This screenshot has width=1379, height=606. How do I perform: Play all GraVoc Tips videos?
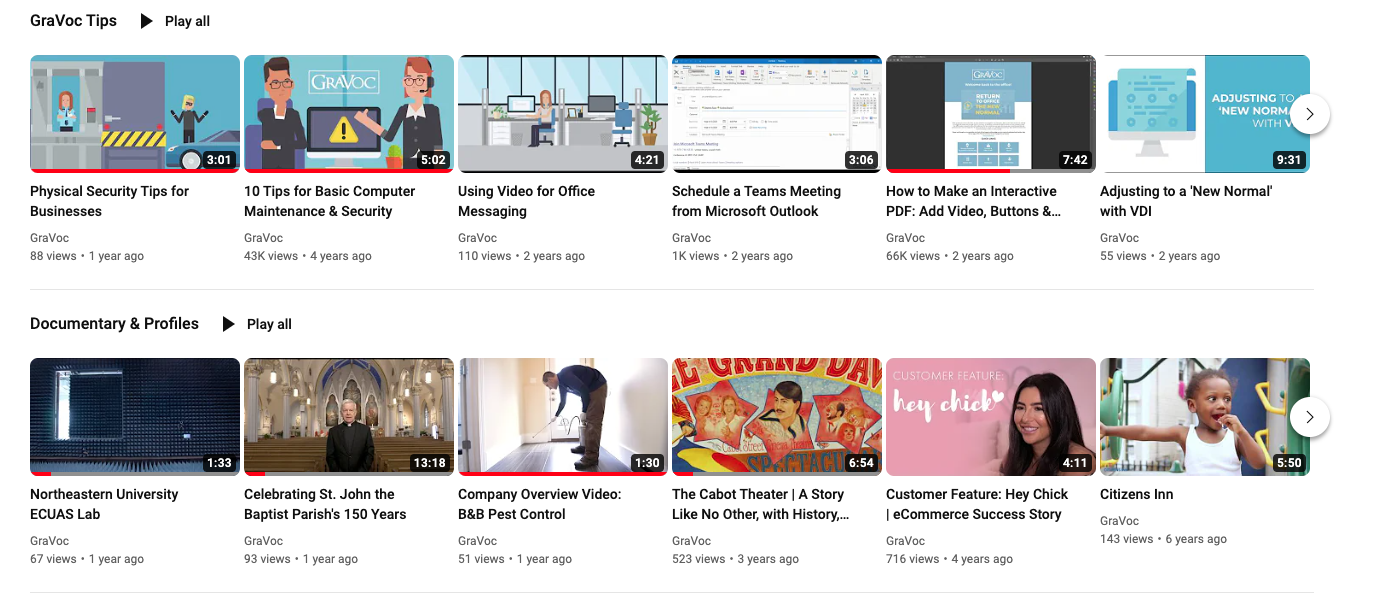click(187, 21)
